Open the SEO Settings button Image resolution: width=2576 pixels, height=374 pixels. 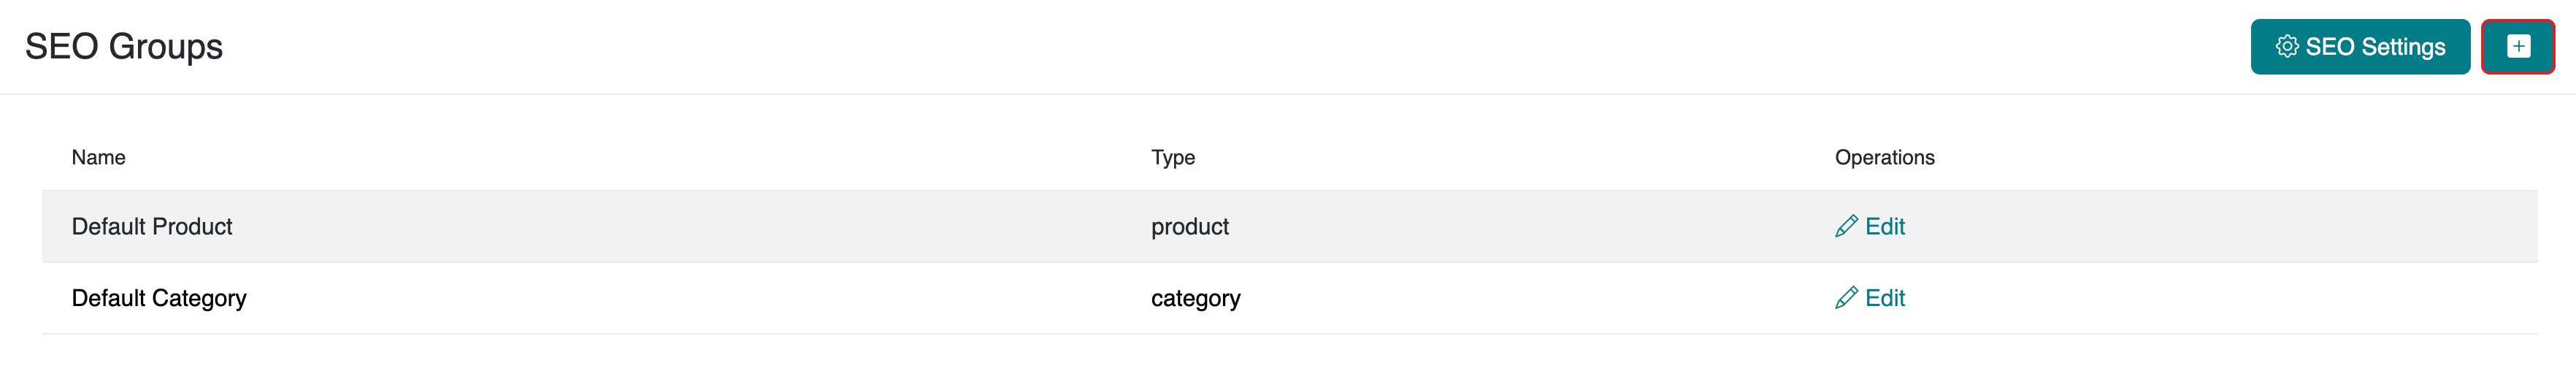(x=2360, y=47)
